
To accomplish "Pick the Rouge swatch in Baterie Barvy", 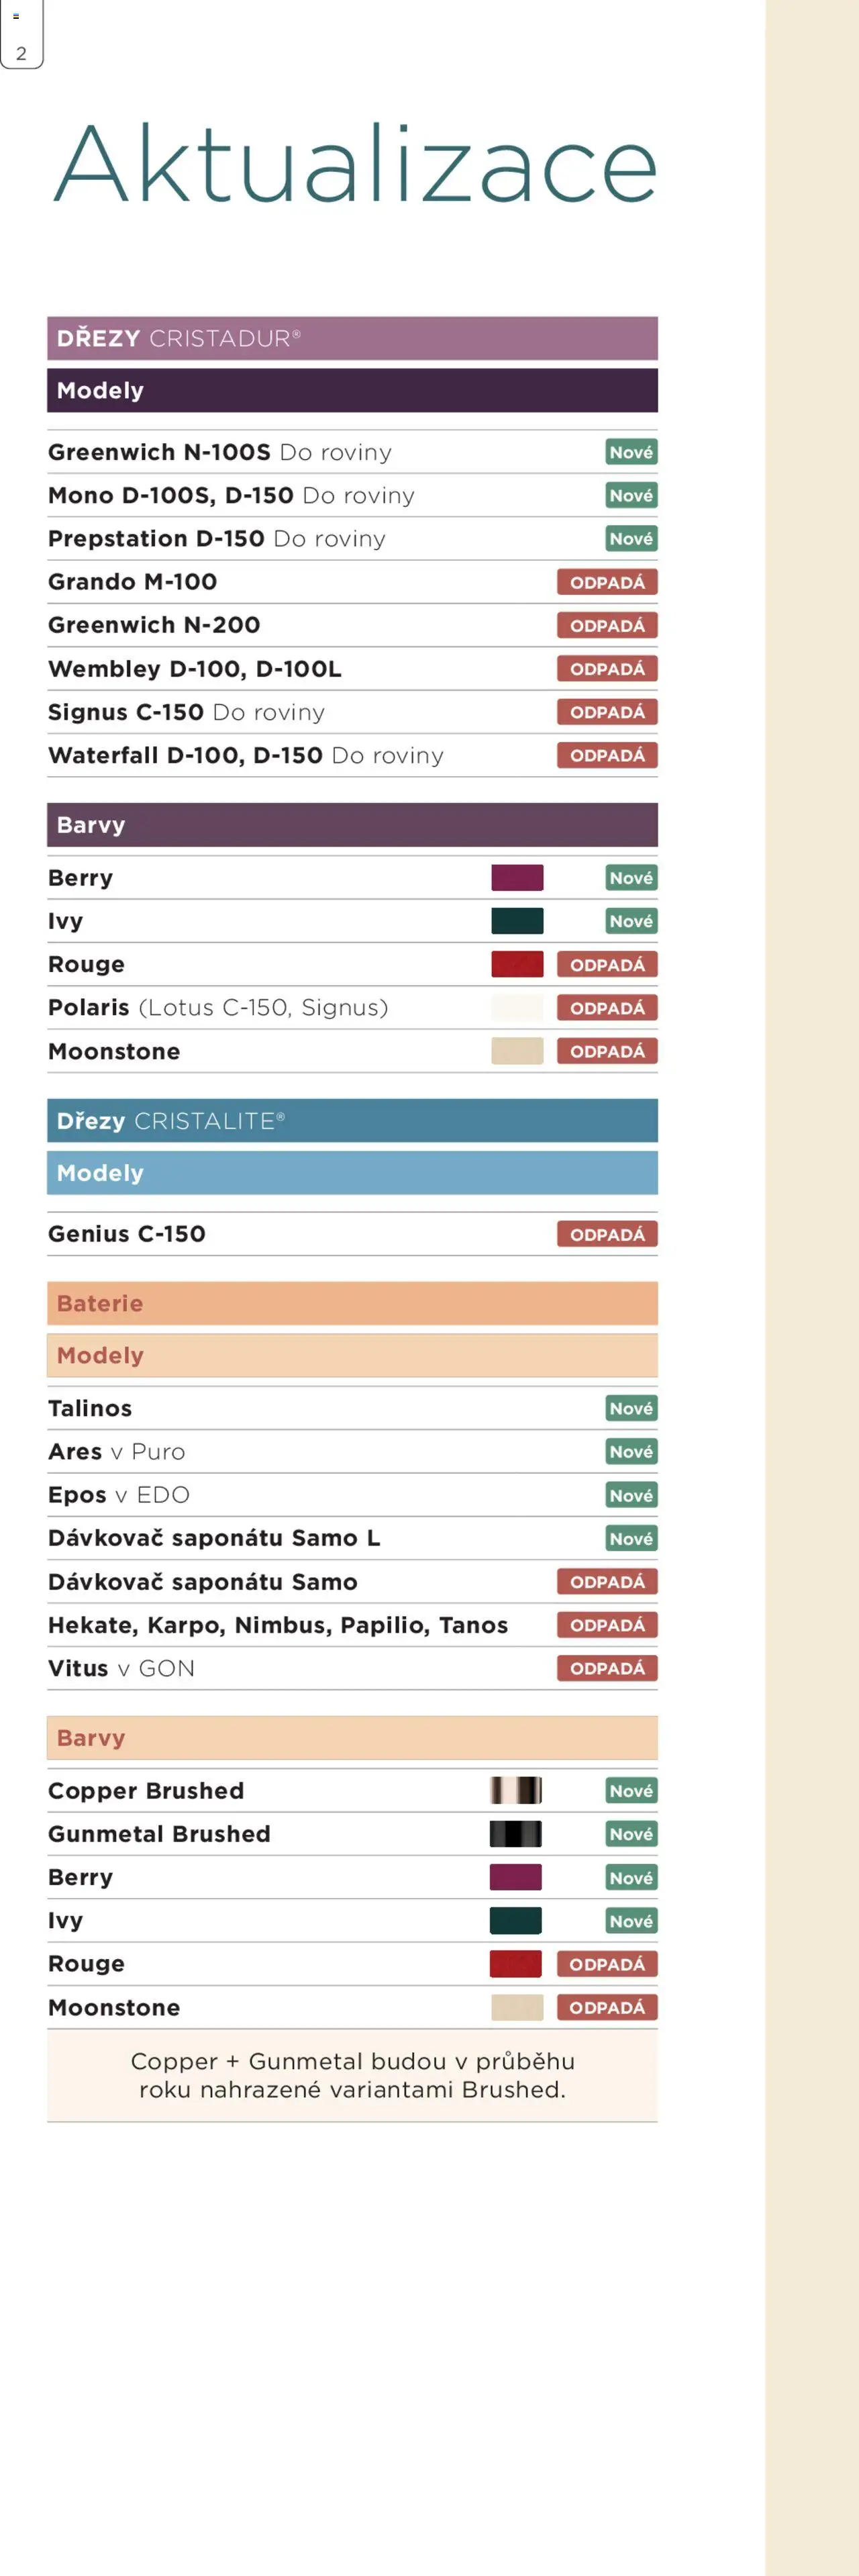I will 516,1964.
